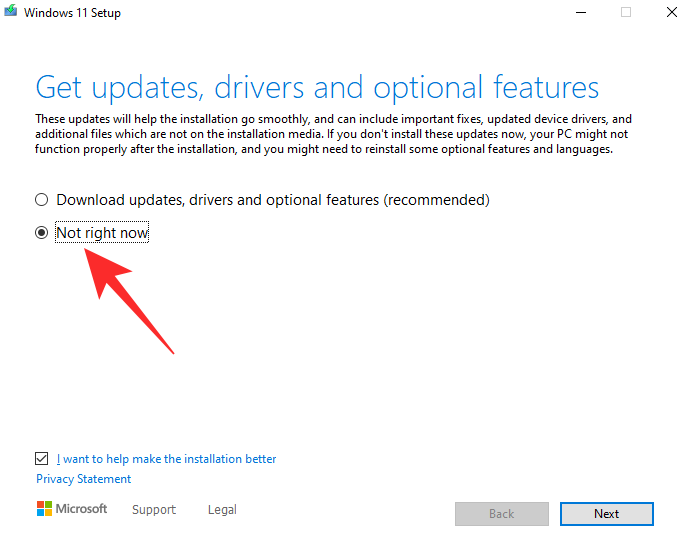Screen dimensions: 693x549
Task: Click the paragraph beginning 'These updates will help'
Action: point(333,134)
